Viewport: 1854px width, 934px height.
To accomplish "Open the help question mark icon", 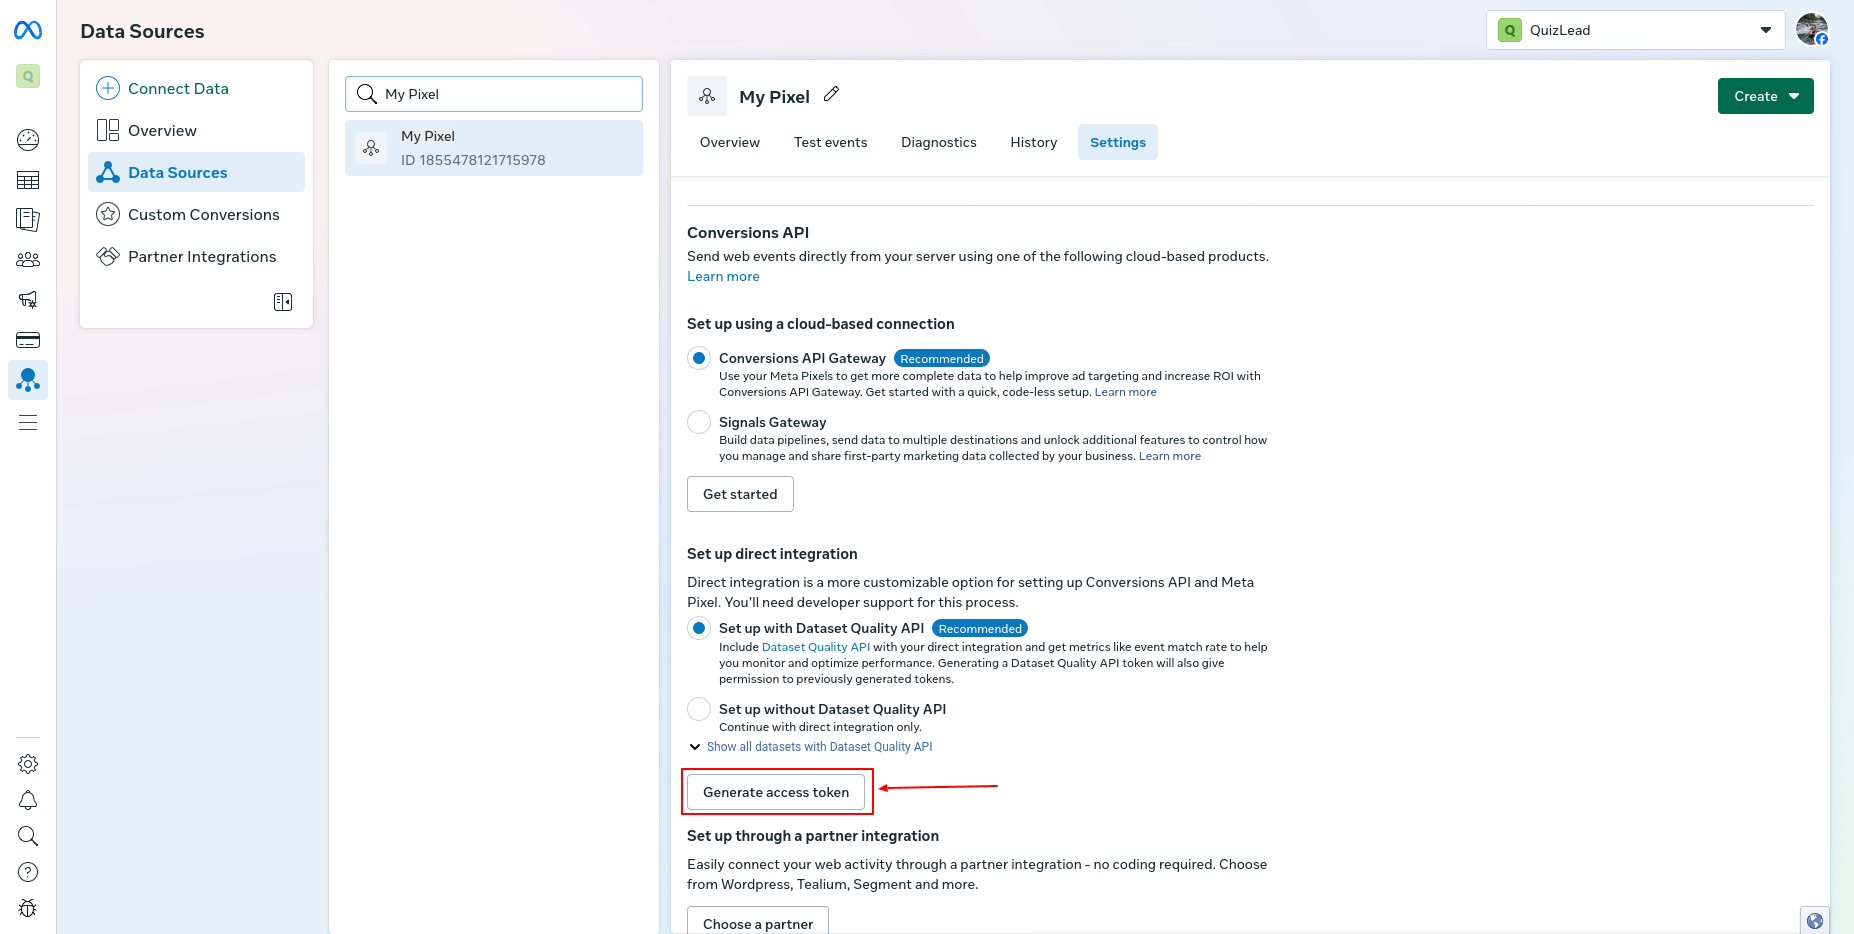I will (x=28, y=872).
